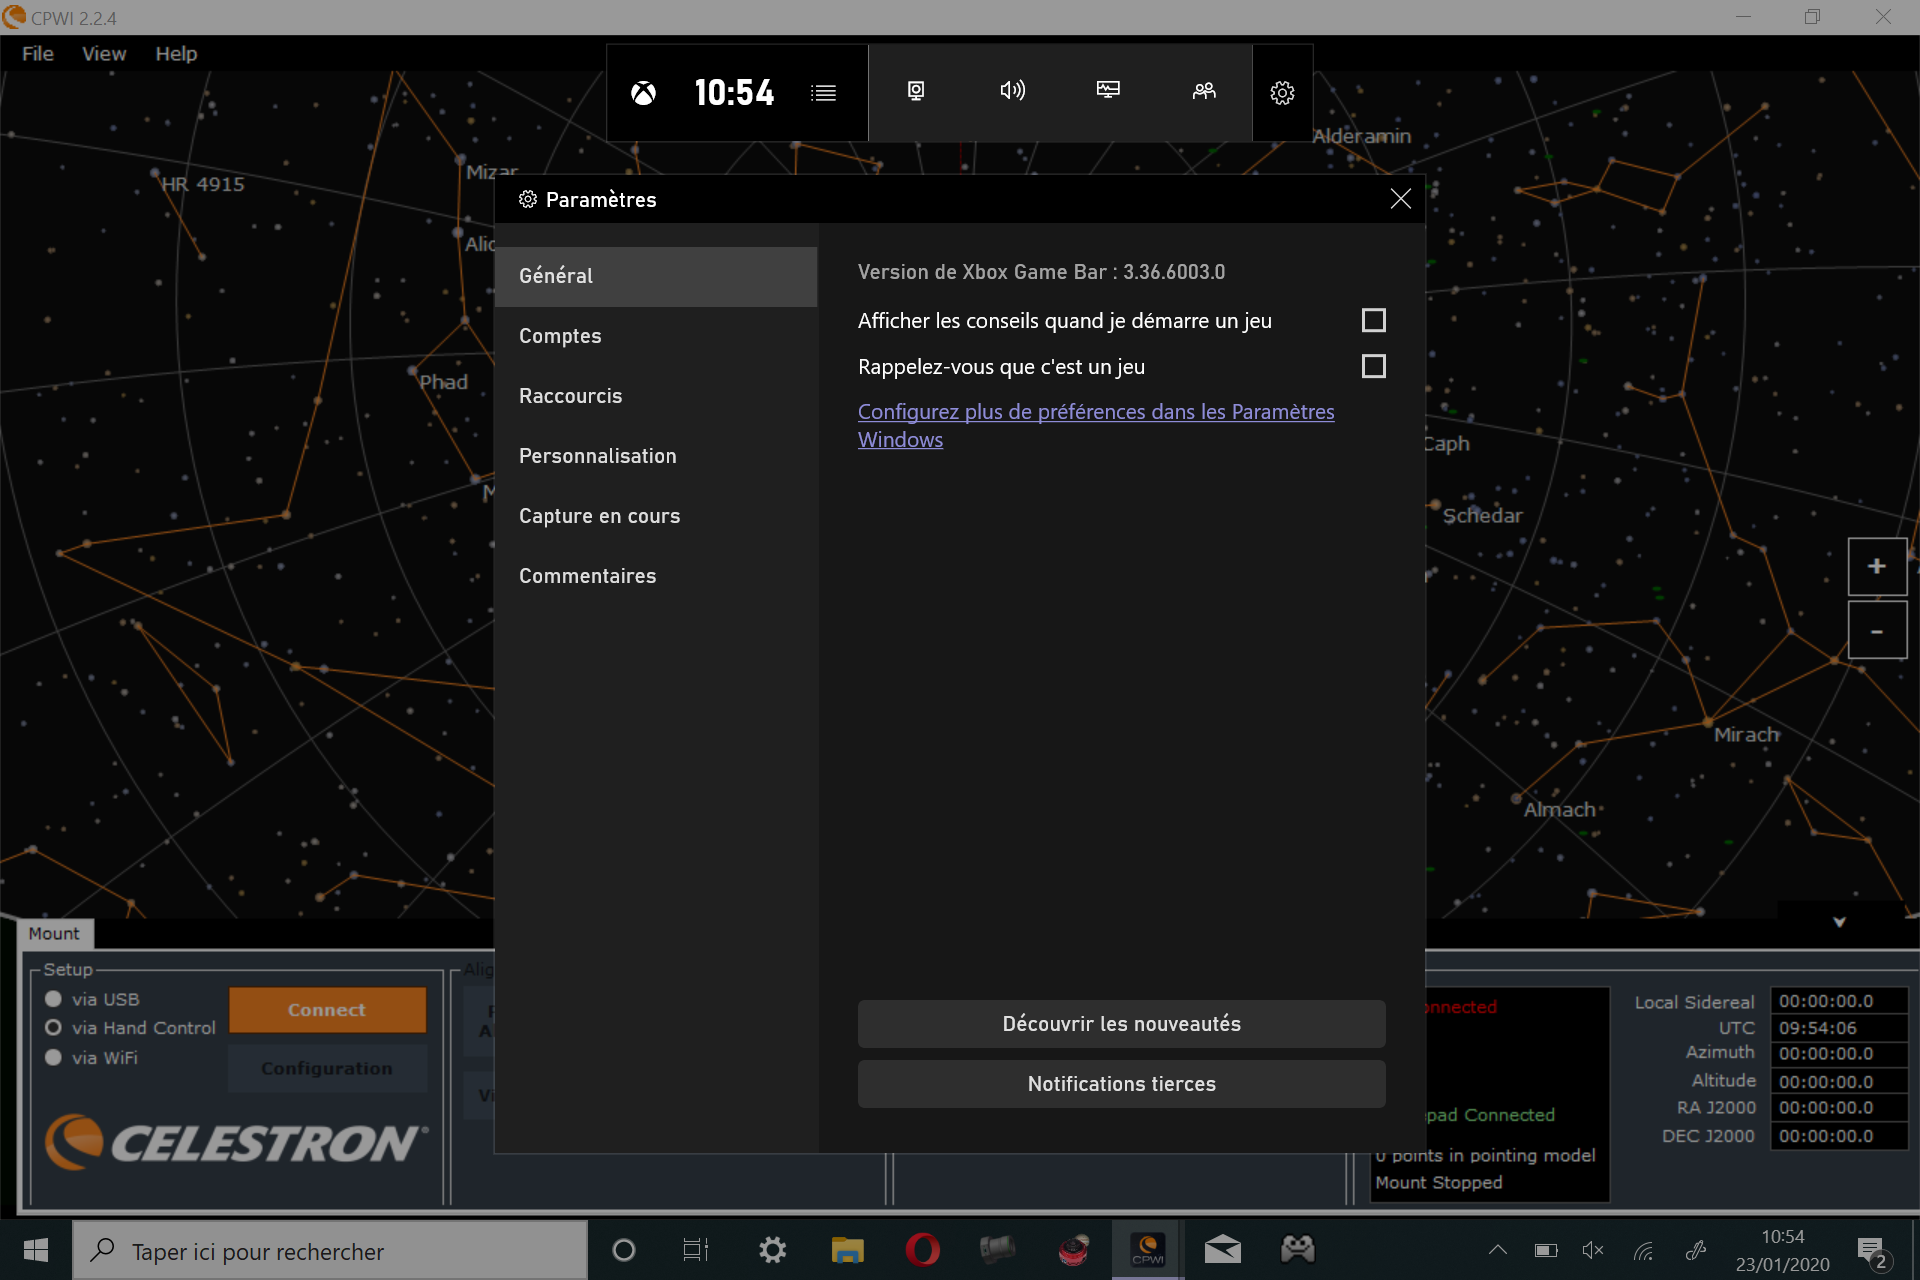Open File Explorer on the taskbar
This screenshot has width=1920, height=1280.
tap(848, 1250)
